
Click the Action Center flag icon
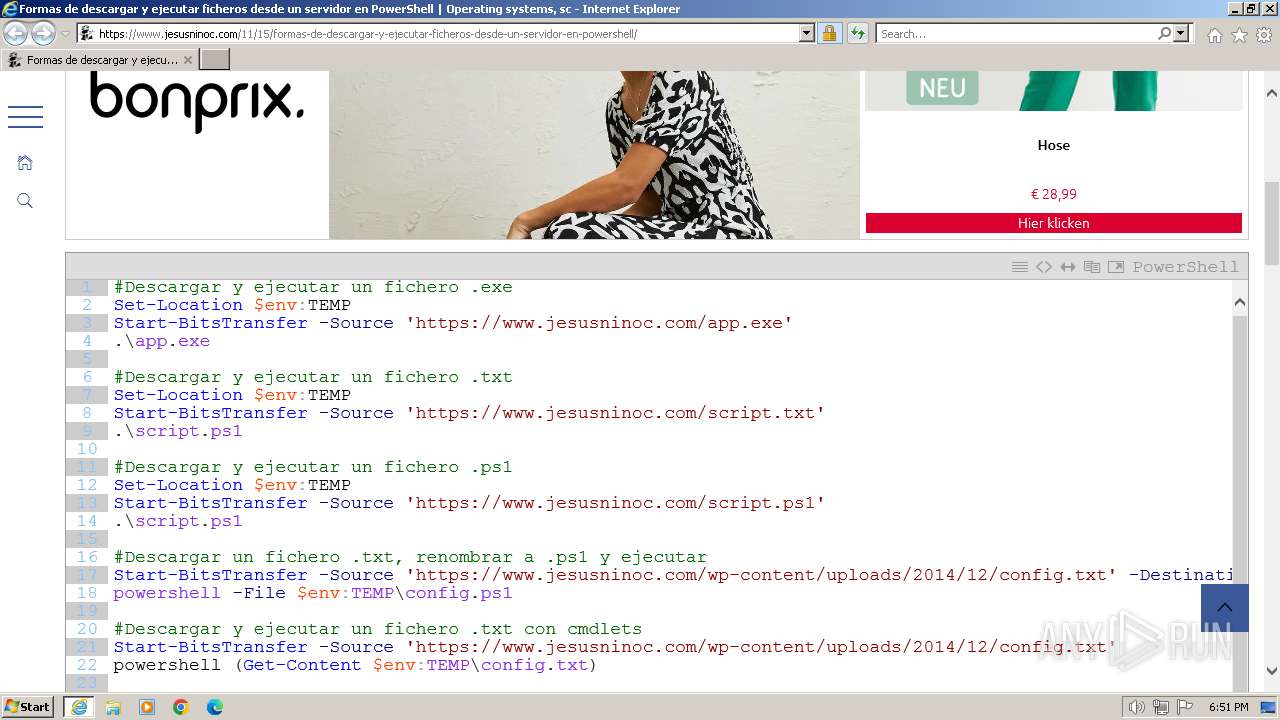pos(1184,707)
